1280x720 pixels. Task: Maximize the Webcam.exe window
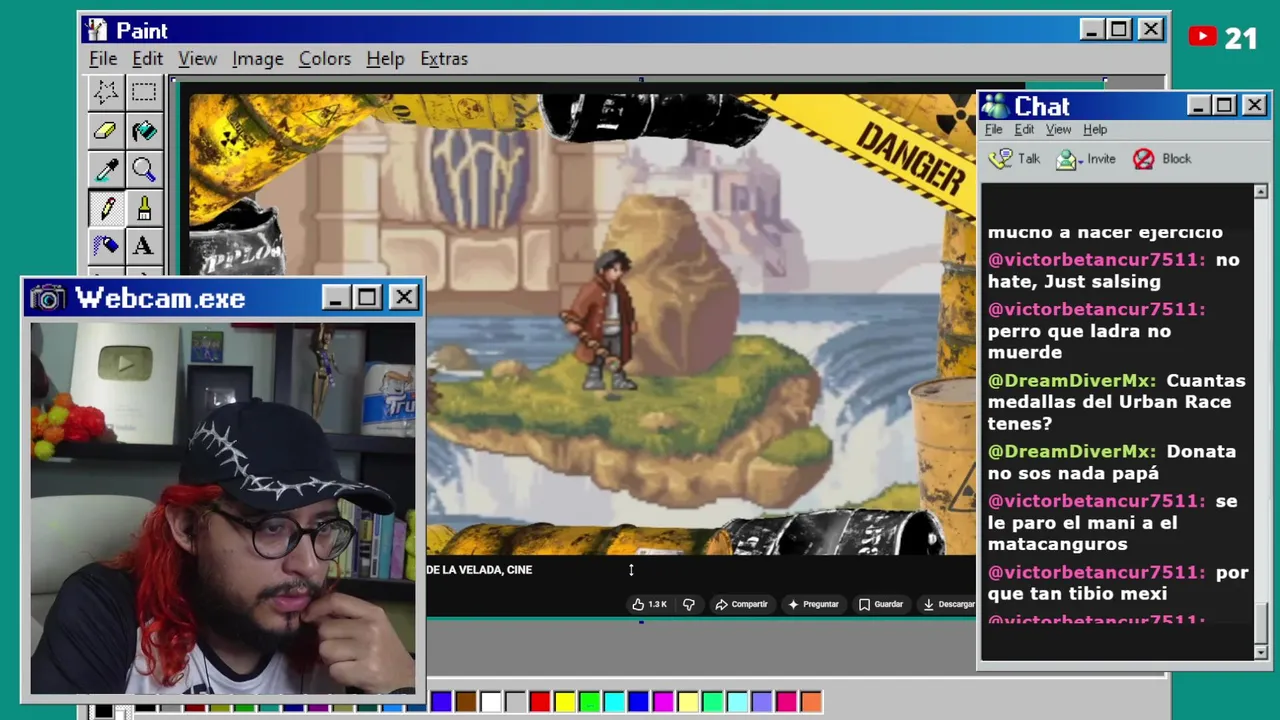click(367, 297)
